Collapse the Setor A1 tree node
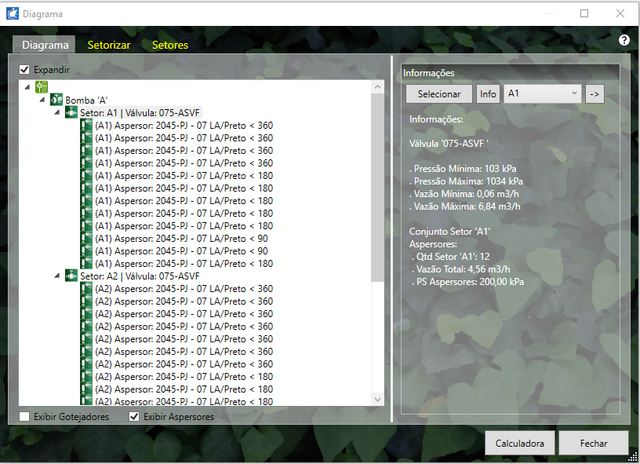Image resolution: width=640 pixels, height=464 pixels. (x=57, y=113)
